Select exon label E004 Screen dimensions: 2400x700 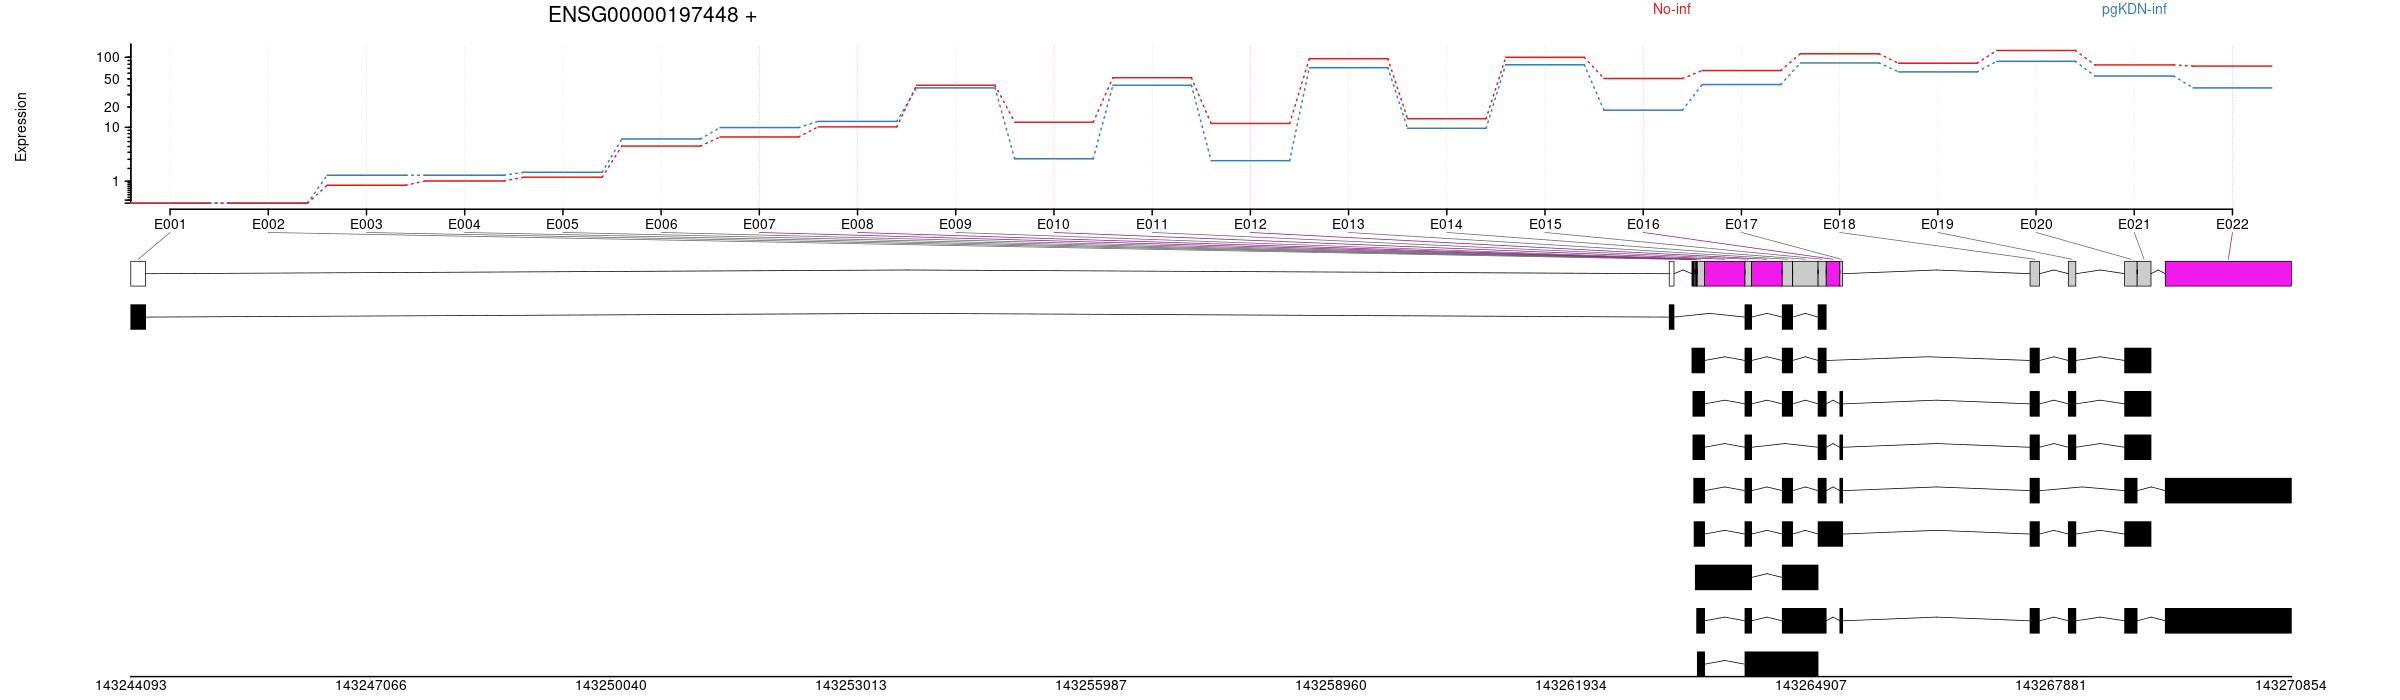(464, 224)
